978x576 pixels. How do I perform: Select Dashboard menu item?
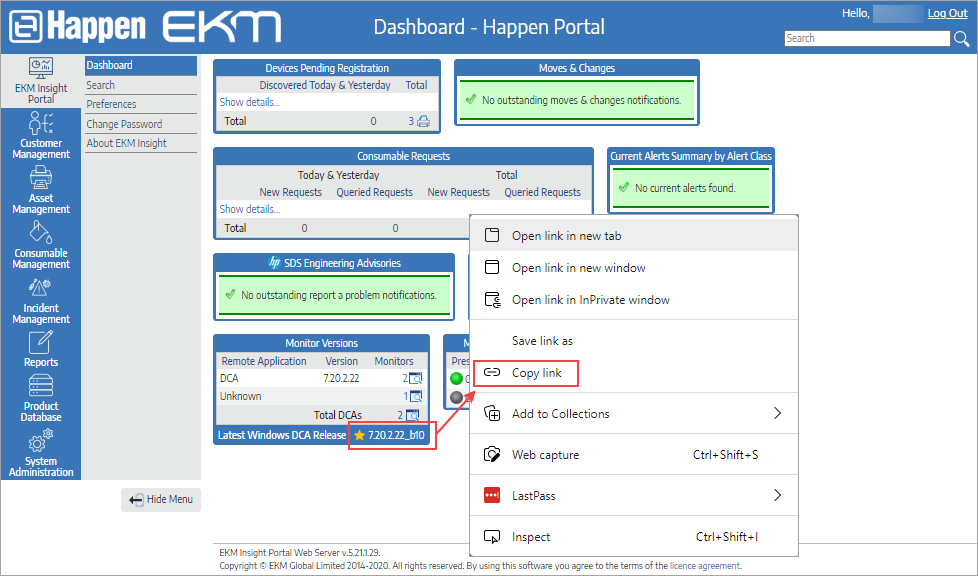141,66
